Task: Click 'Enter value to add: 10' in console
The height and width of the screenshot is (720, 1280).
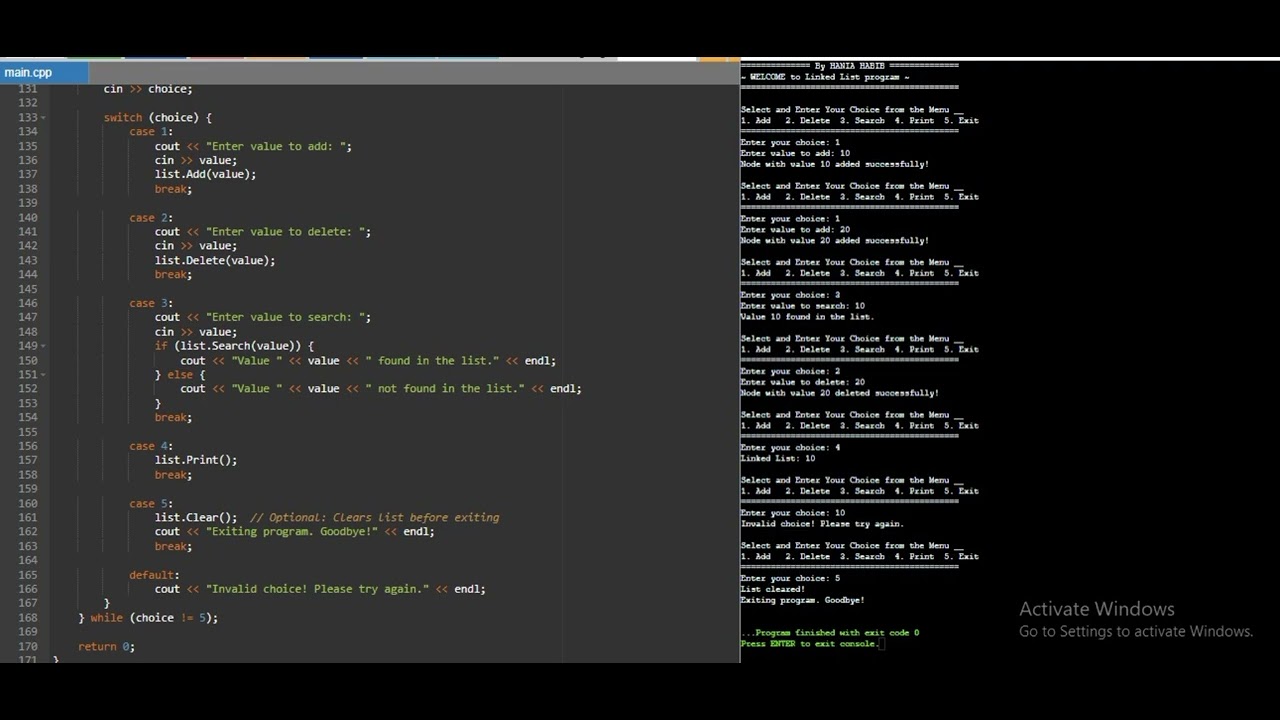Action: (x=795, y=153)
